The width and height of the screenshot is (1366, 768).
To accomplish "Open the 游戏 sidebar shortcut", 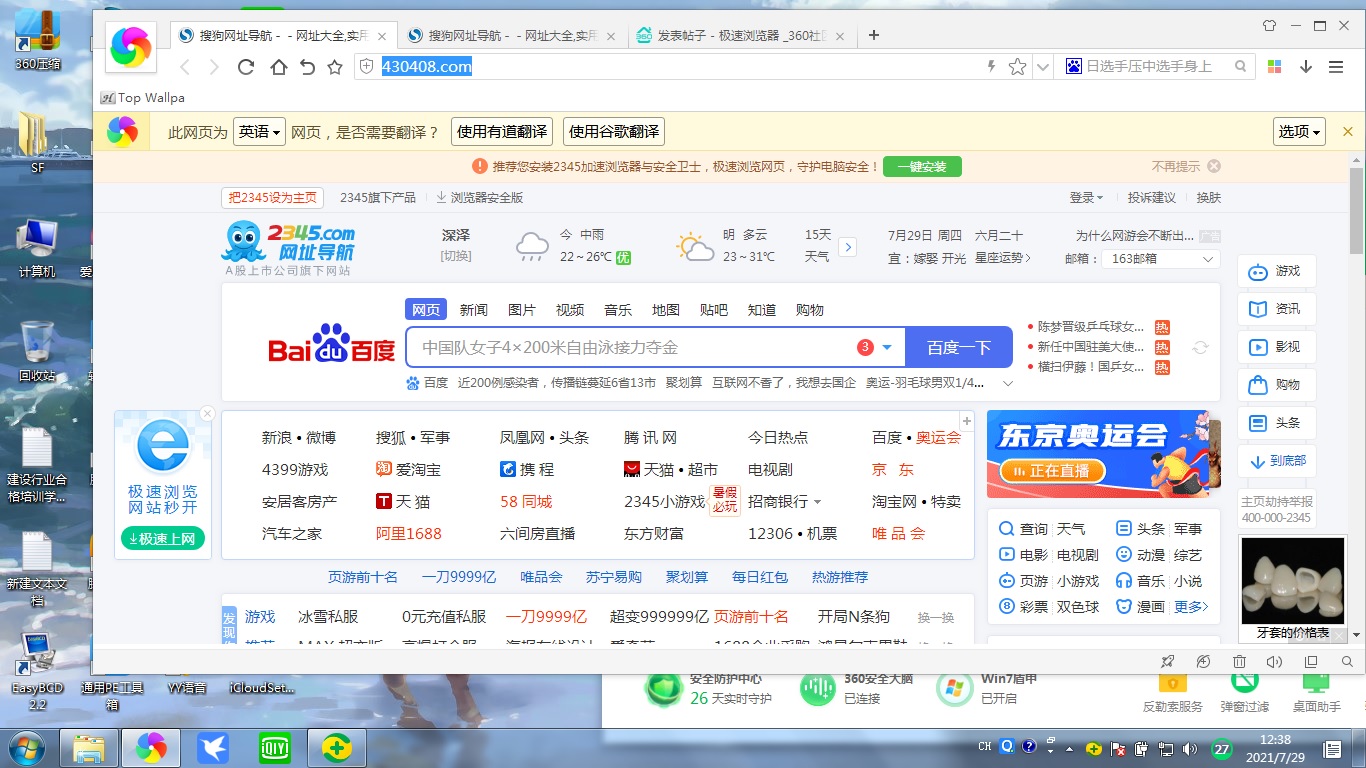I will 1277,271.
